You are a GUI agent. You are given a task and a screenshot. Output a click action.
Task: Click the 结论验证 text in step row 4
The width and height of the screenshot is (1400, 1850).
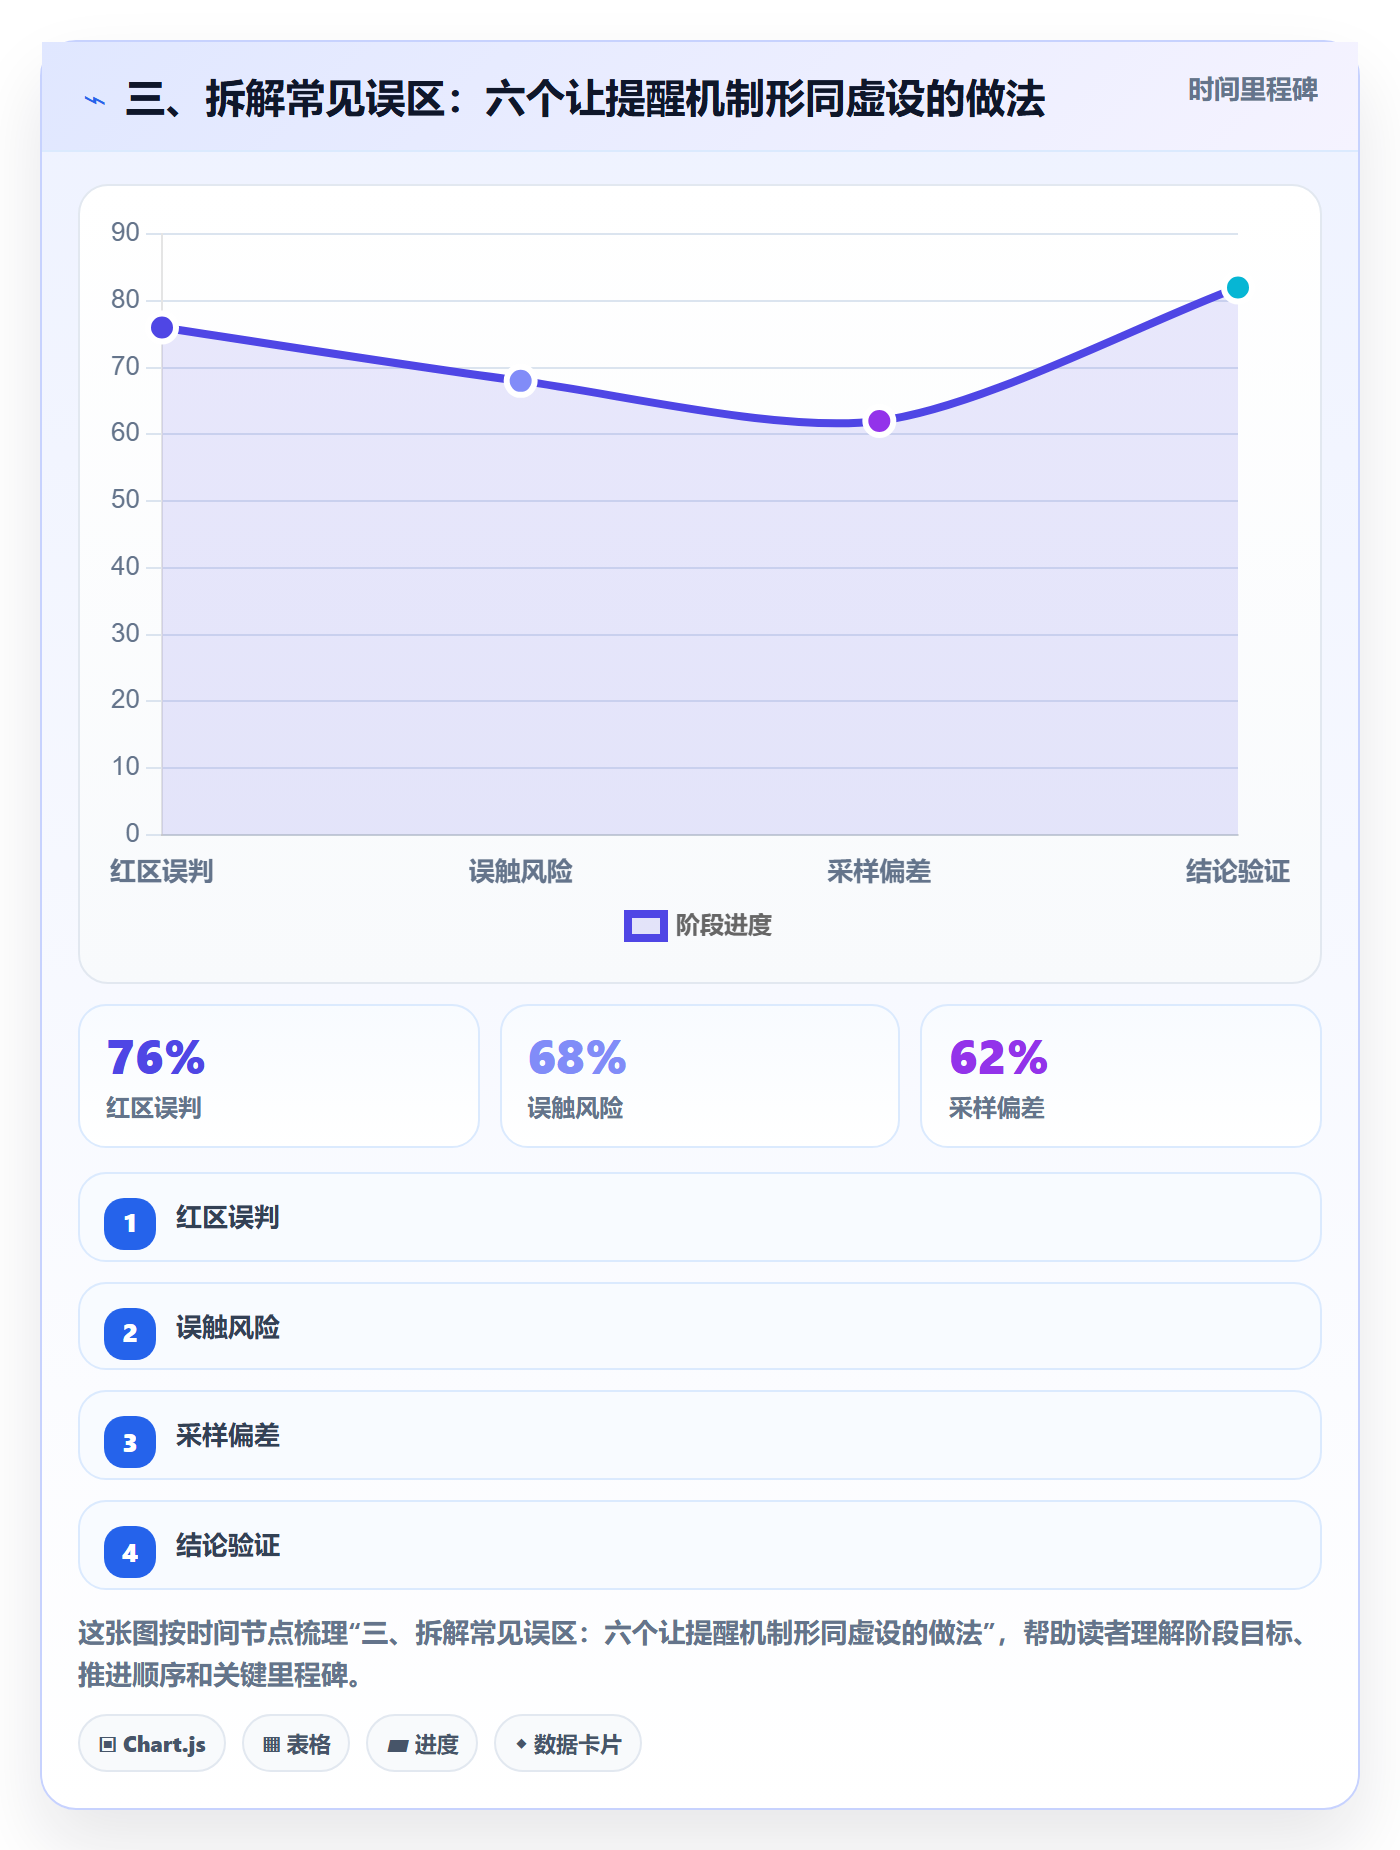click(x=228, y=1546)
